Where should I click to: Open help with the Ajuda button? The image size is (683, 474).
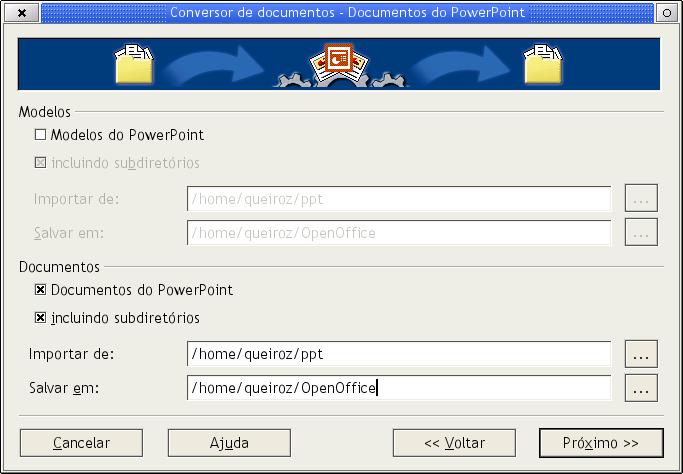pyautogui.click(x=229, y=443)
